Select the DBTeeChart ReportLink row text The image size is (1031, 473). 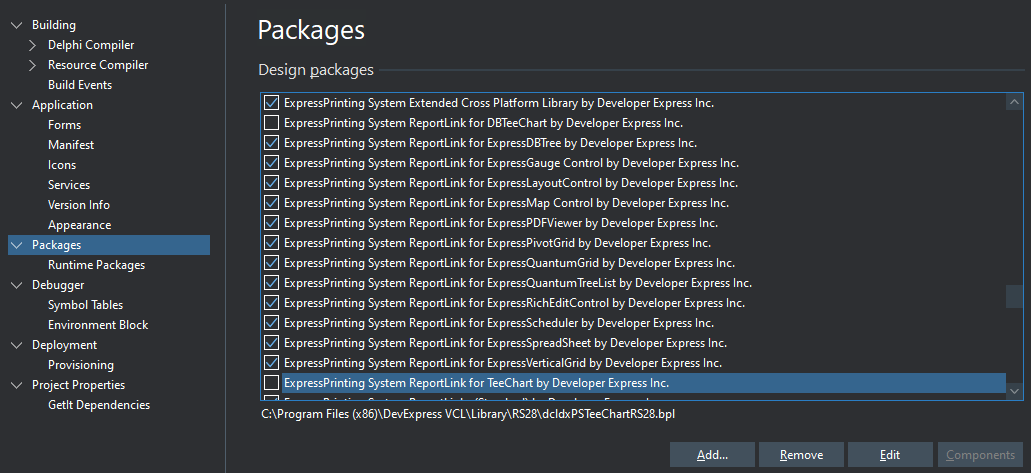[483, 122]
